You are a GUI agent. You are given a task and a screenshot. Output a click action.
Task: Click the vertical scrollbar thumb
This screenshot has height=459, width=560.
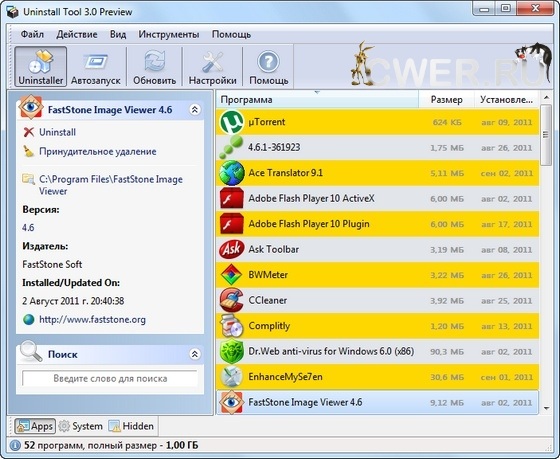[546, 135]
